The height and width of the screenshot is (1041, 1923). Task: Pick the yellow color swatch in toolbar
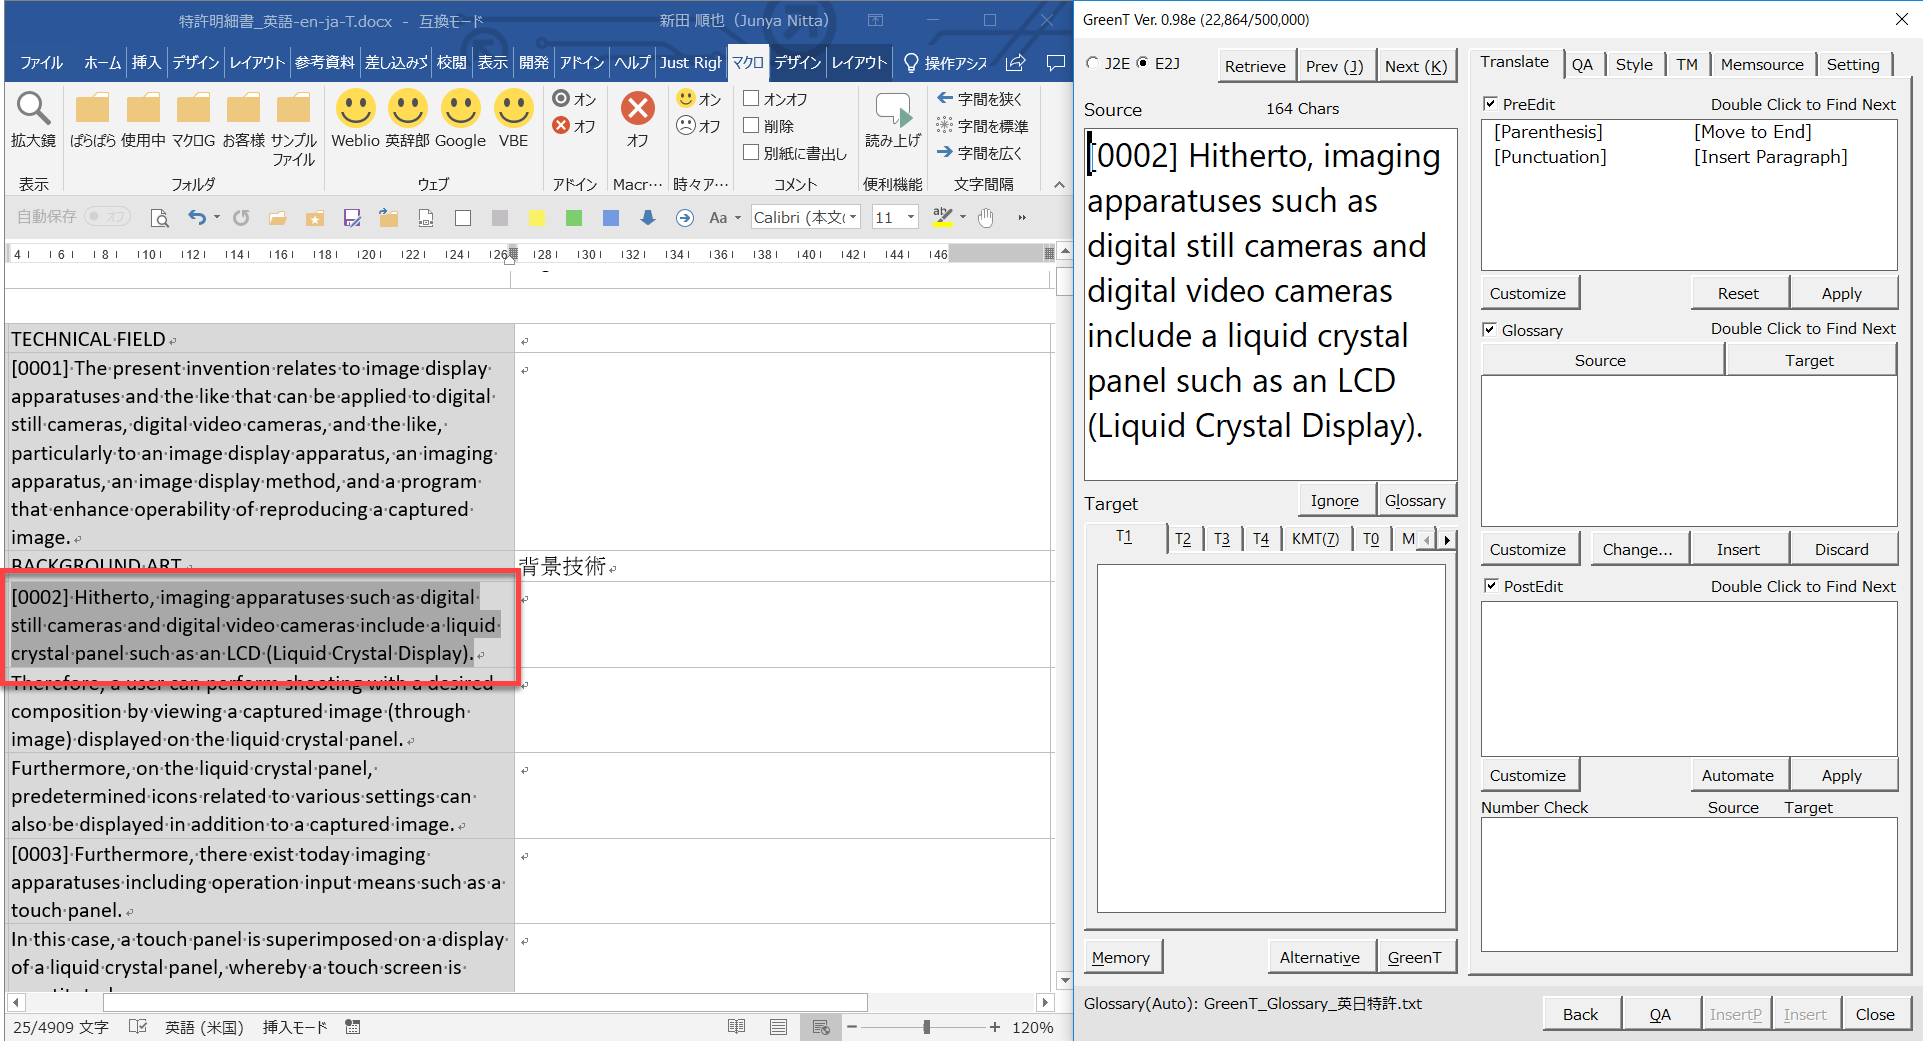(x=537, y=218)
